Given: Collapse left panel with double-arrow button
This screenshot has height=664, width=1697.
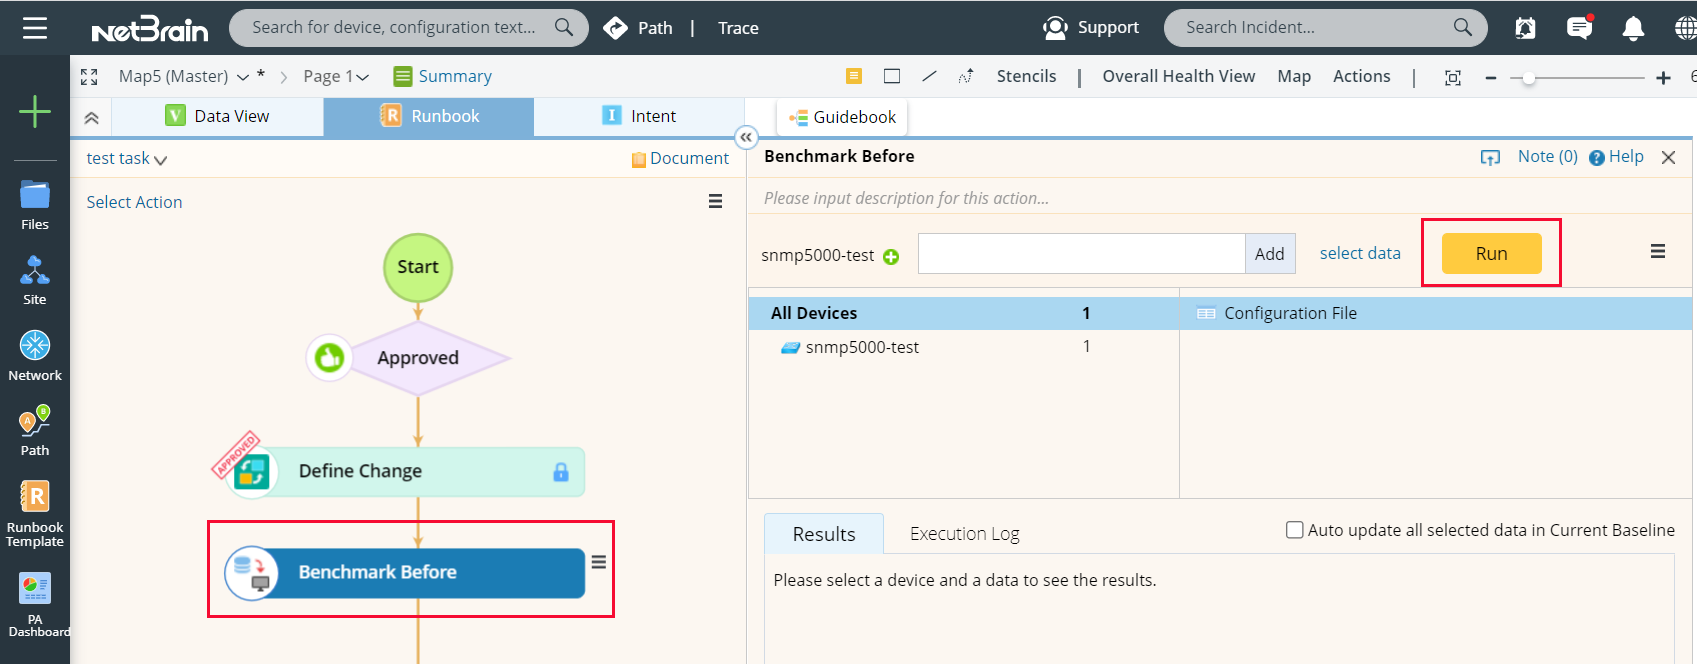Looking at the screenshot, I should (x=746, y=137).
